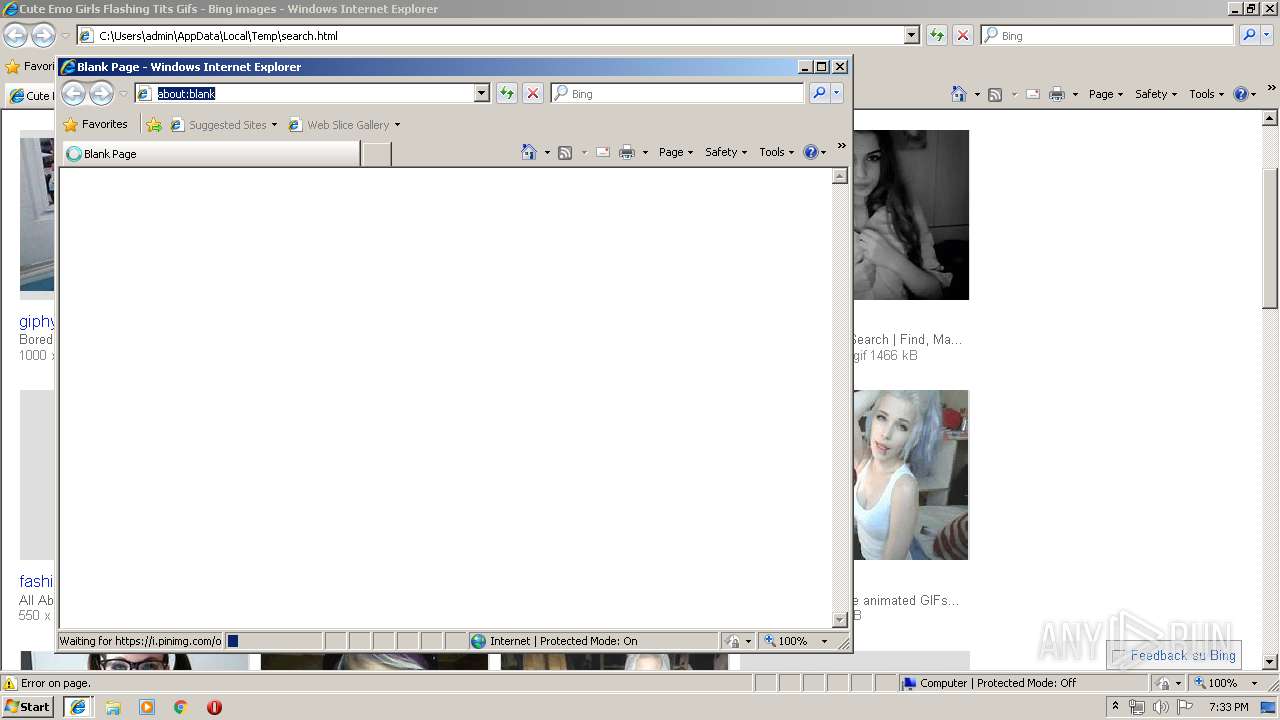
Task: Expand search provider dropdown in Blank Page window
Action: click(837, 93)
